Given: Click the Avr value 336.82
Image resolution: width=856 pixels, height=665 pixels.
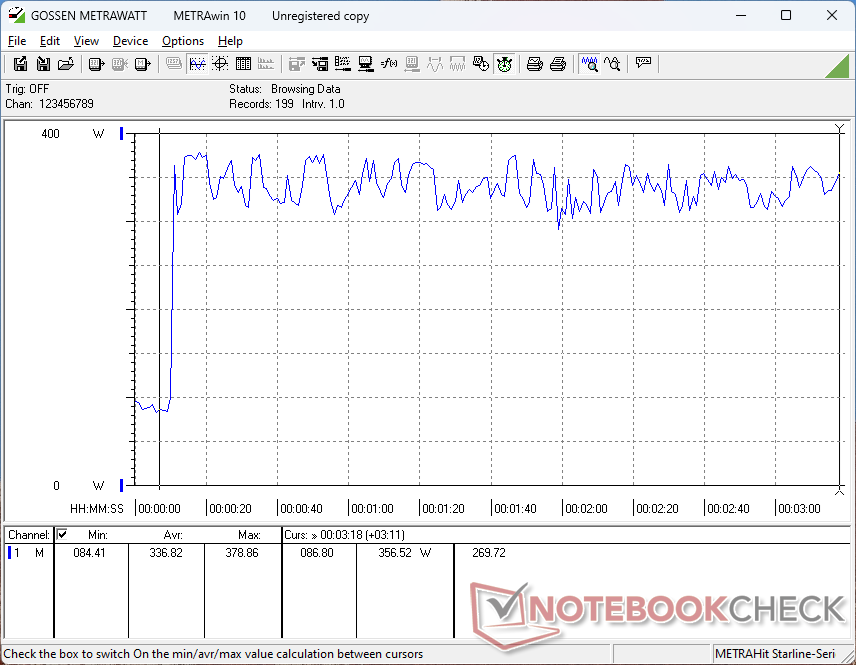Looking at the screenshot, I should point(166,553).
